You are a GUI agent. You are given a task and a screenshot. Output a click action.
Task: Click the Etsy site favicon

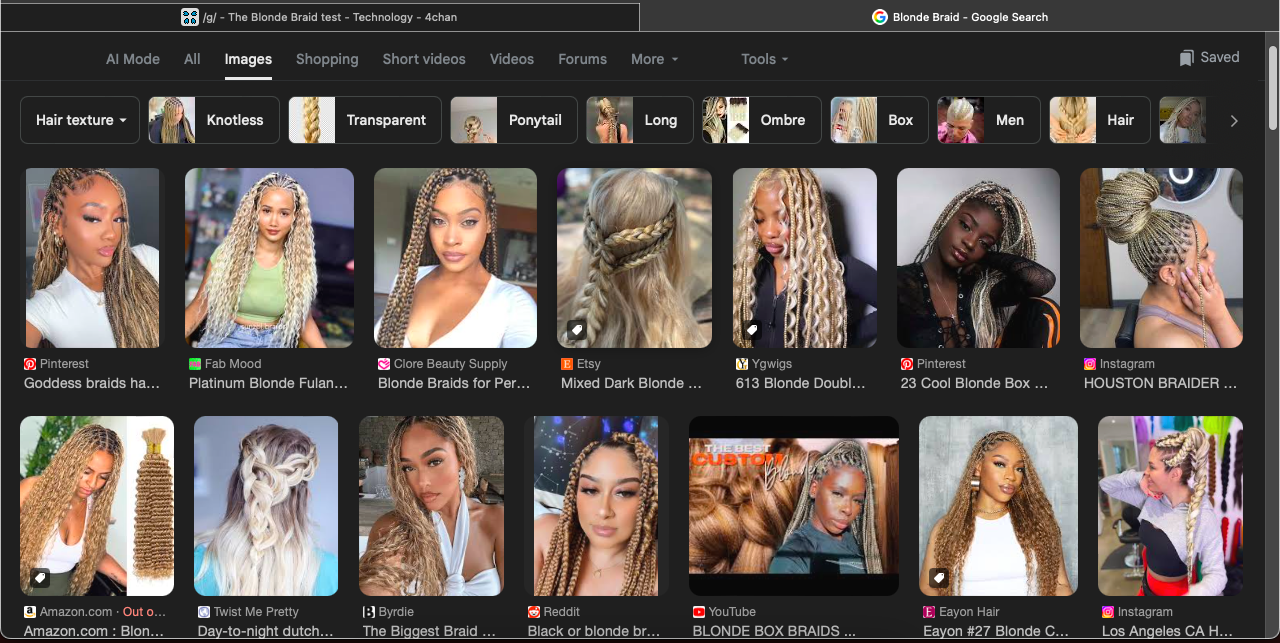567,364
